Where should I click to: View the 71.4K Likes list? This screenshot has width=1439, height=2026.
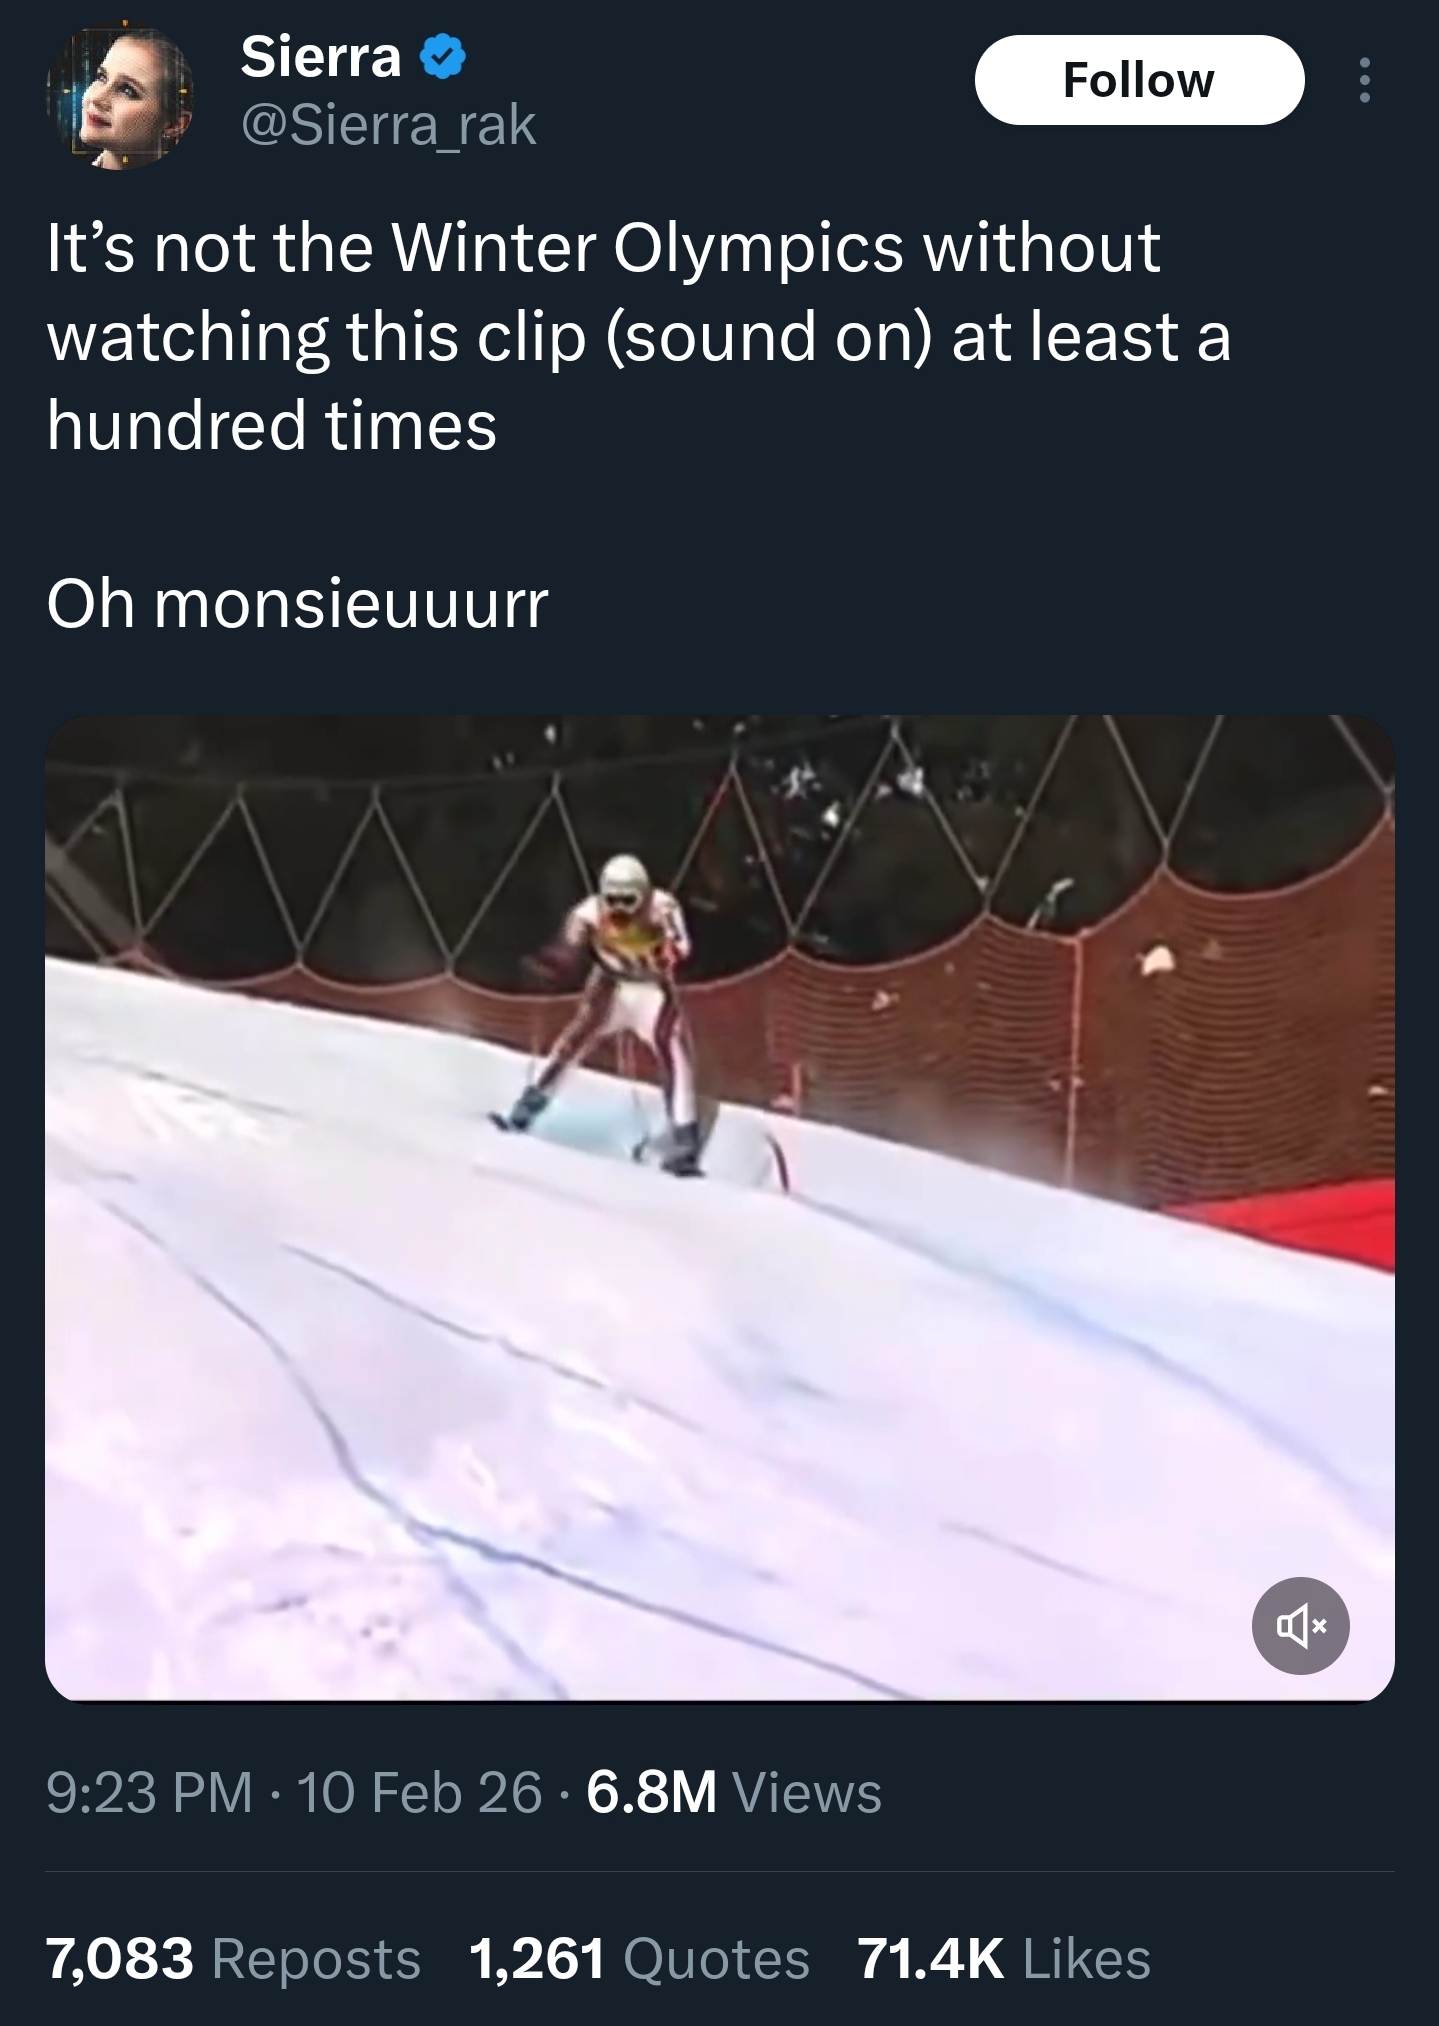1004,1958
